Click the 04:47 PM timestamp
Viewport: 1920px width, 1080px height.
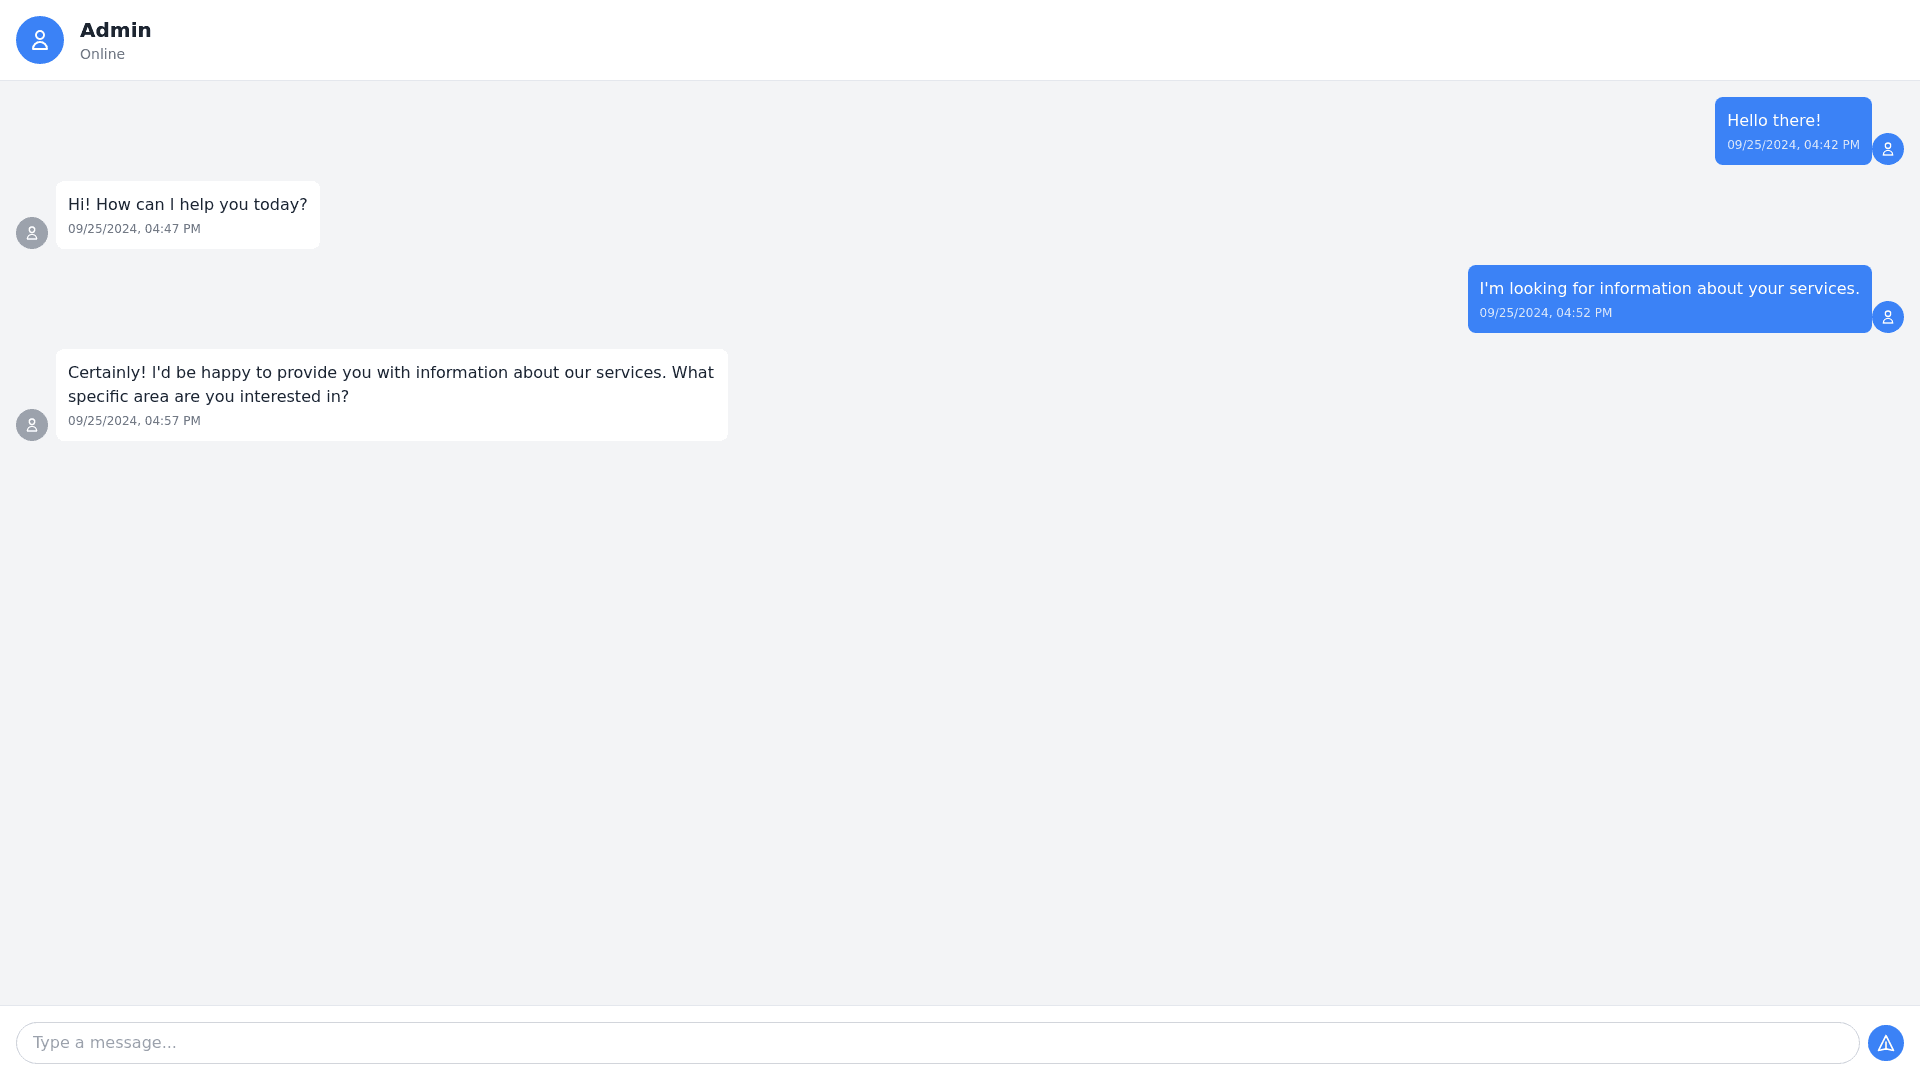(x=134, y=229)
